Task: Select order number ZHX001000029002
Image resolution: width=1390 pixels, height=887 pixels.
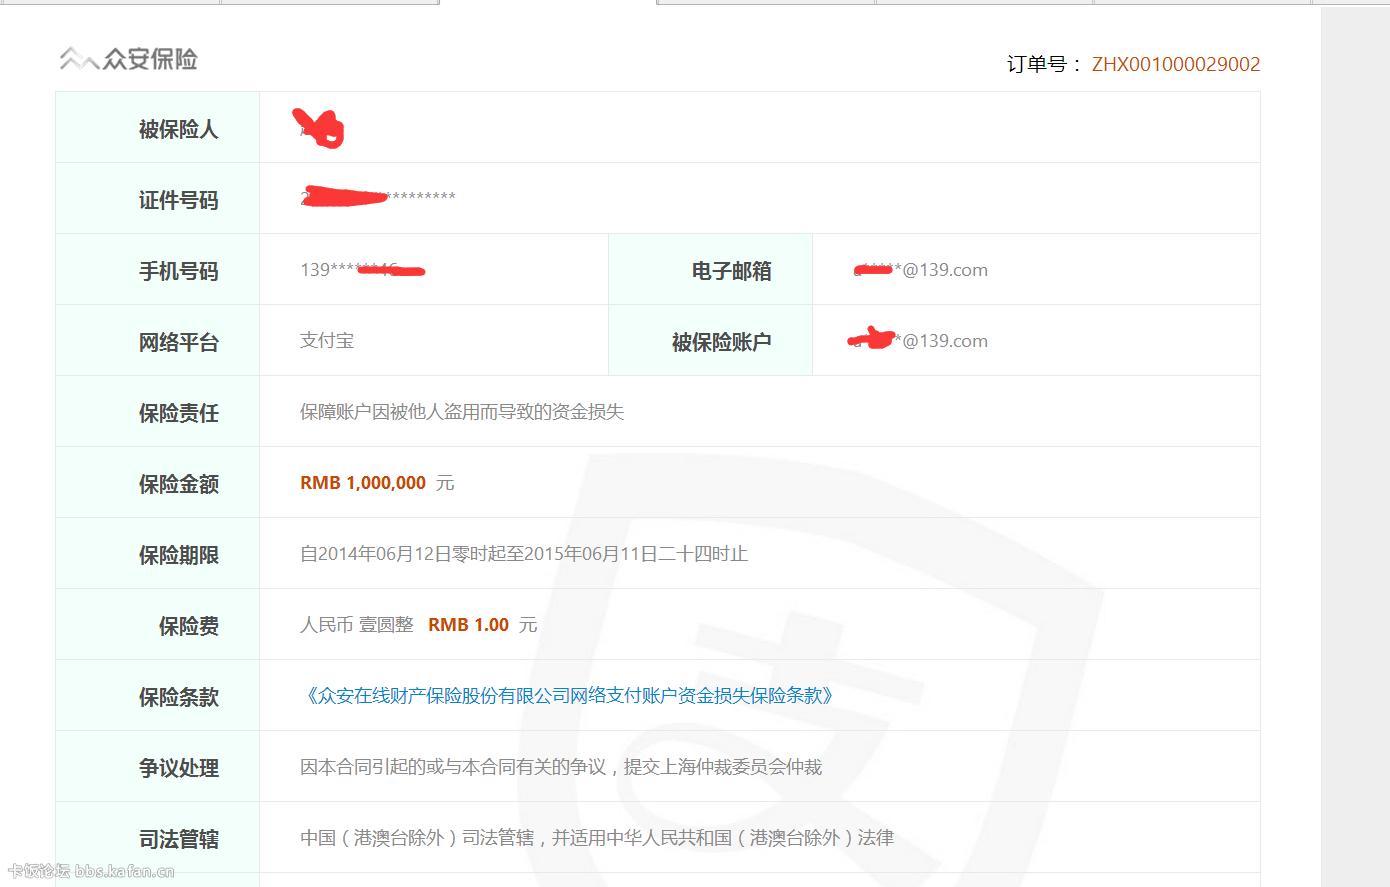Action: (1176, 64)
